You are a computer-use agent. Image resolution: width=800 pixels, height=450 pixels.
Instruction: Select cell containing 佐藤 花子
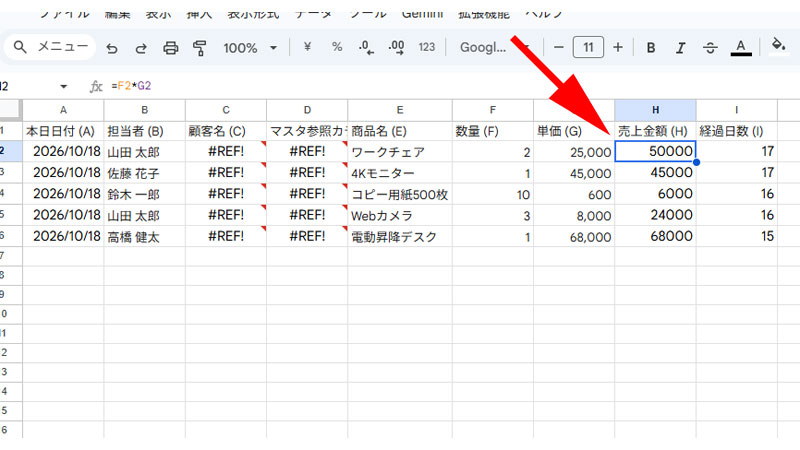(x=144, y=173)
